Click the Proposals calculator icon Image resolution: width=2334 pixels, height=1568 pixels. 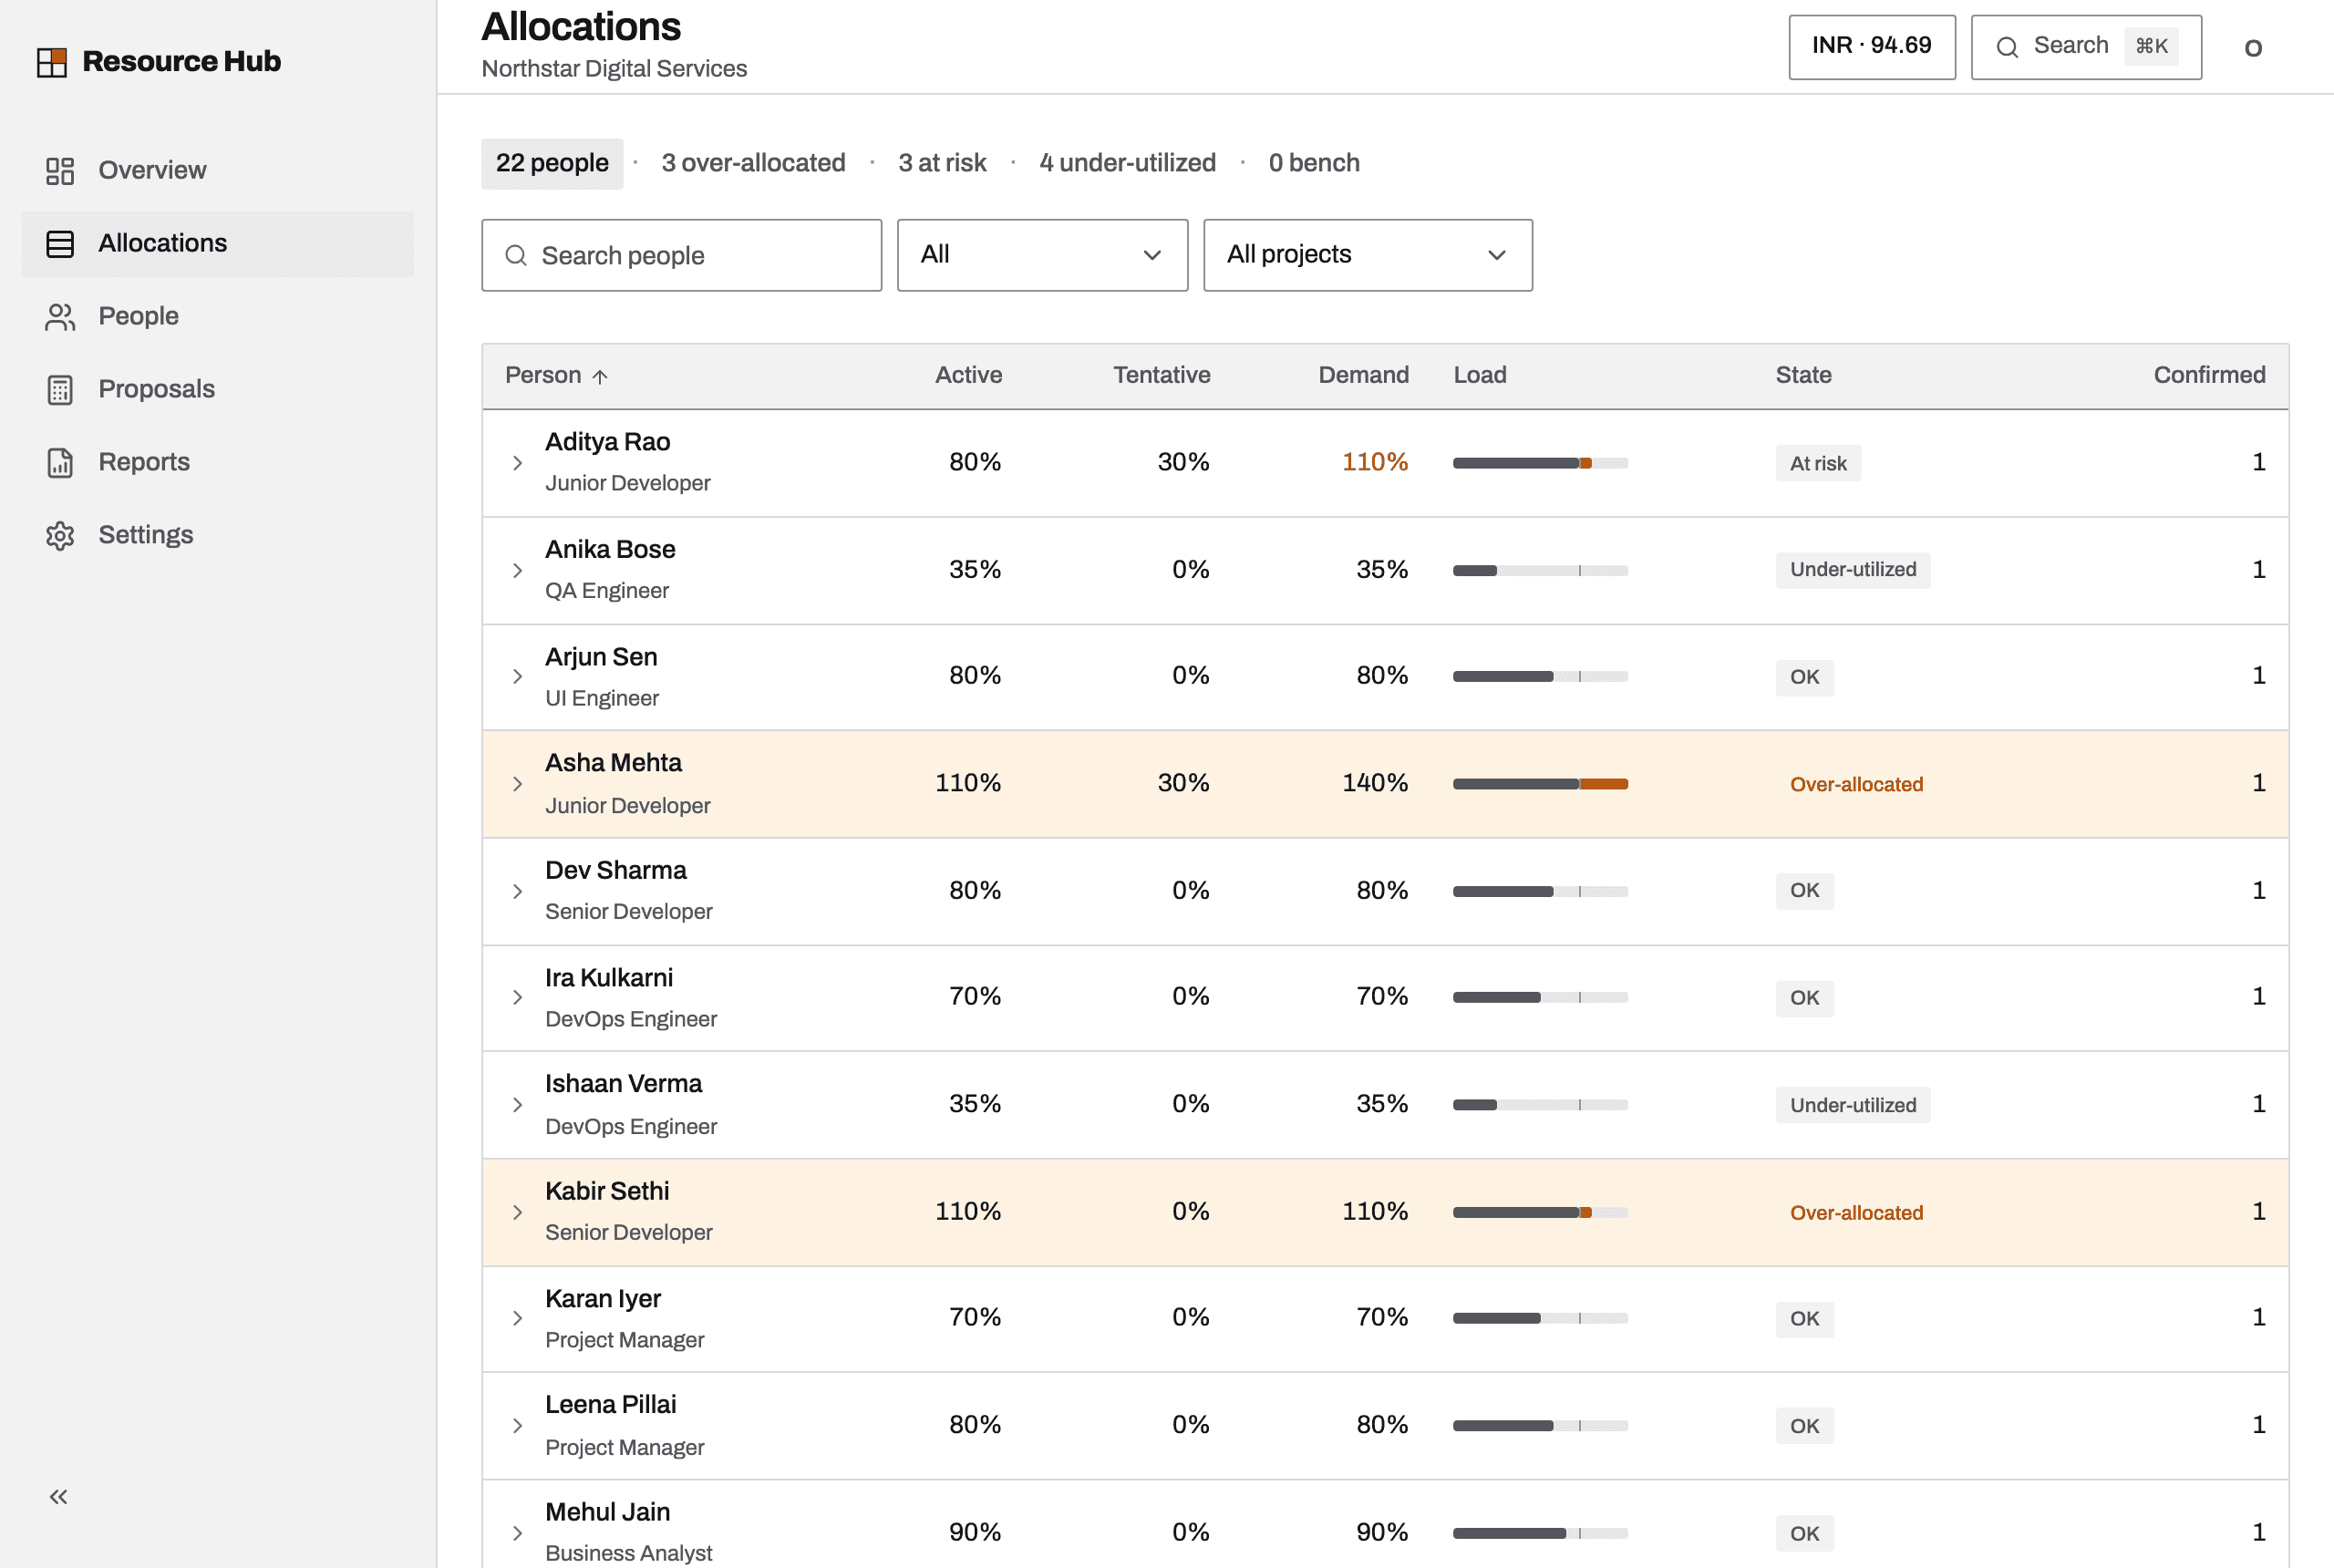[x=60, y=390]
